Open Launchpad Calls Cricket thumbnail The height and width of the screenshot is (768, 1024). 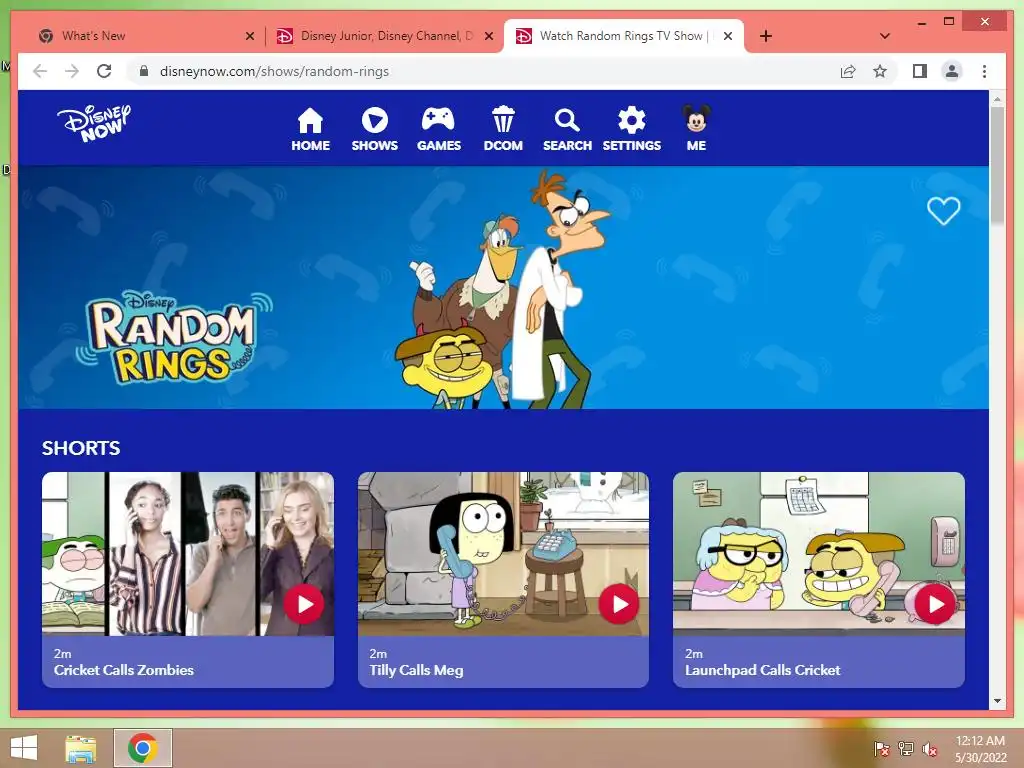click(818, 554)
